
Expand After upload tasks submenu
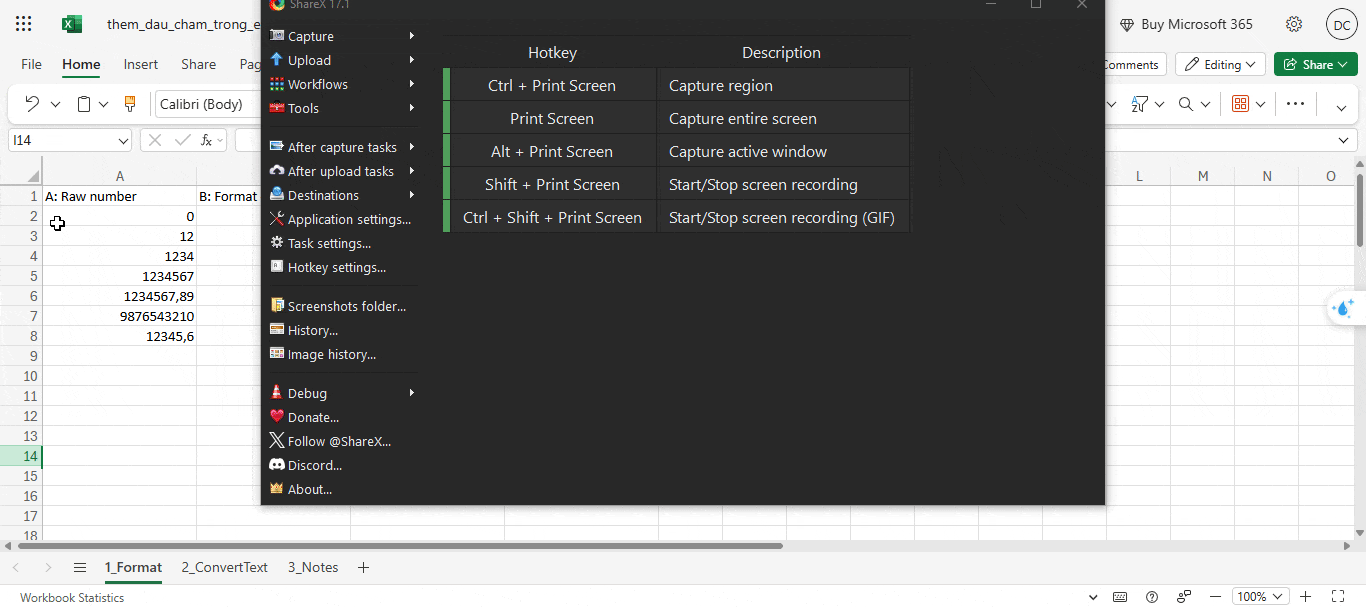point(342,171)
